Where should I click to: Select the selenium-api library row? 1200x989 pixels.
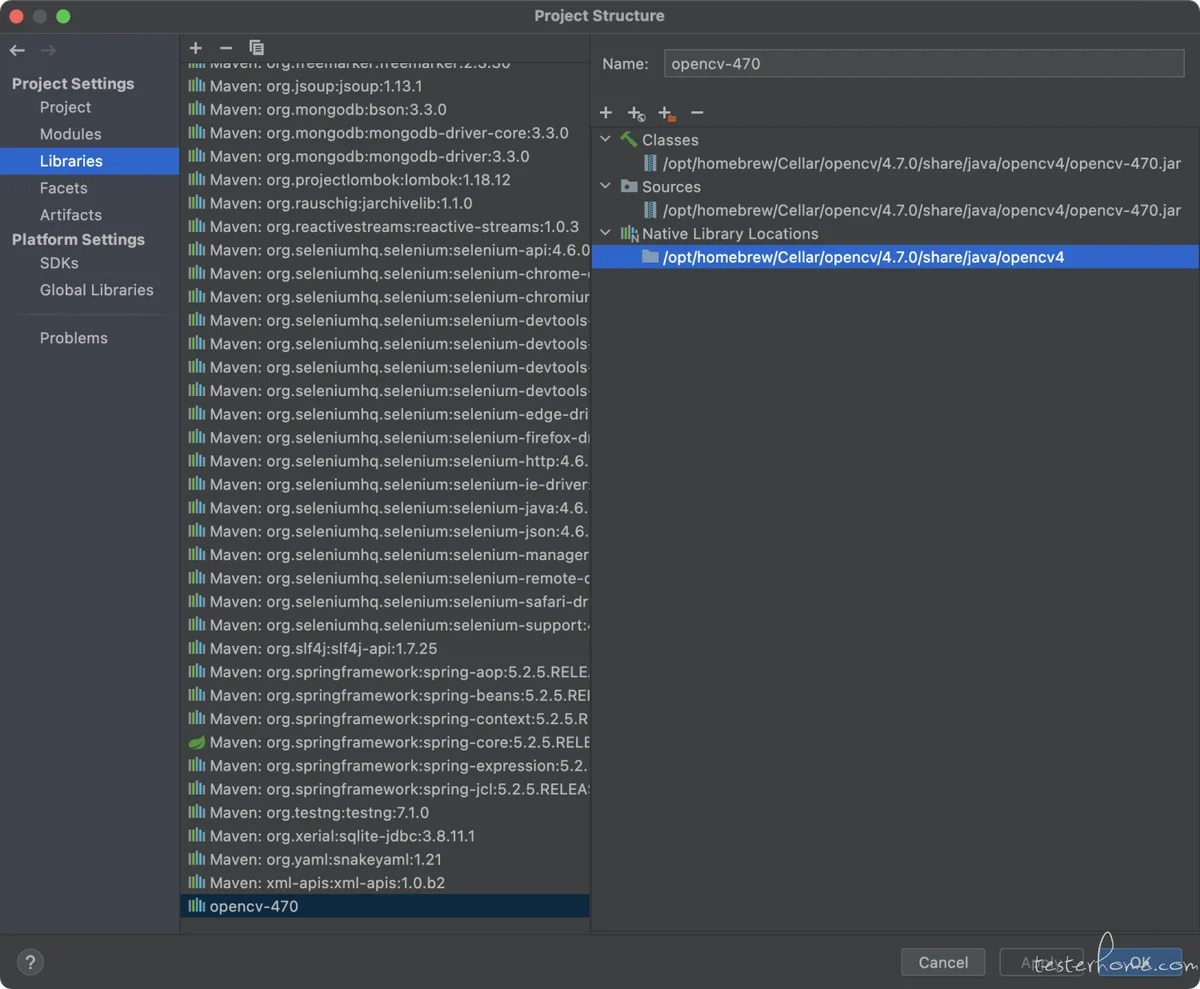point(385,250)
